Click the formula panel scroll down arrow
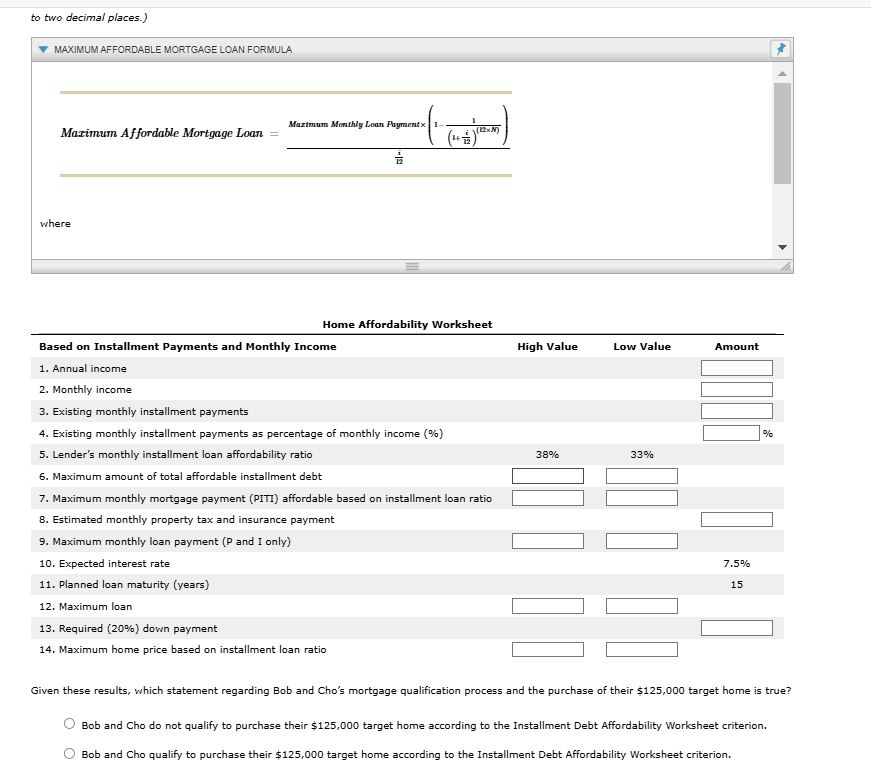The height and width of the screenshot is (776, 871). point(782,247)
